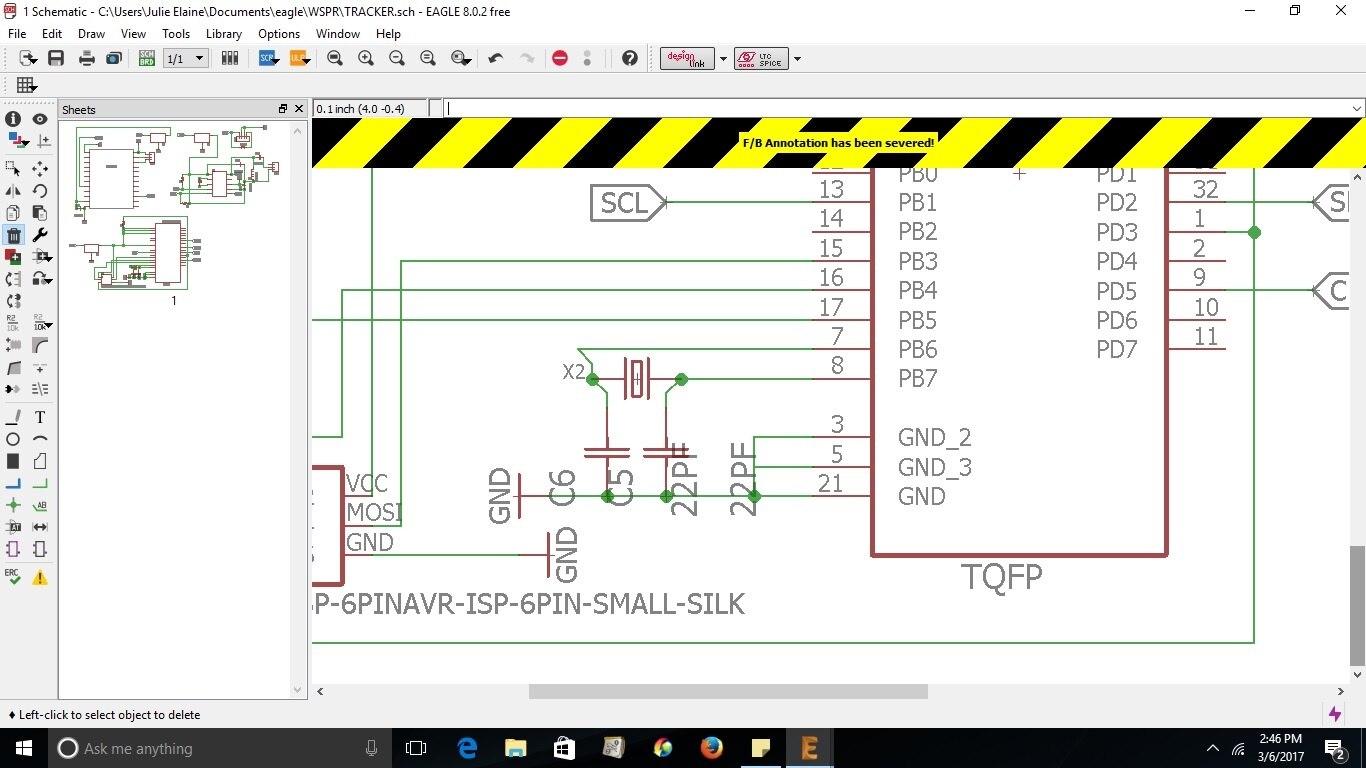Viewport: 1366px width, 768px height.
Task: Click the Print icon in toolbar
Action: (86, 59)
